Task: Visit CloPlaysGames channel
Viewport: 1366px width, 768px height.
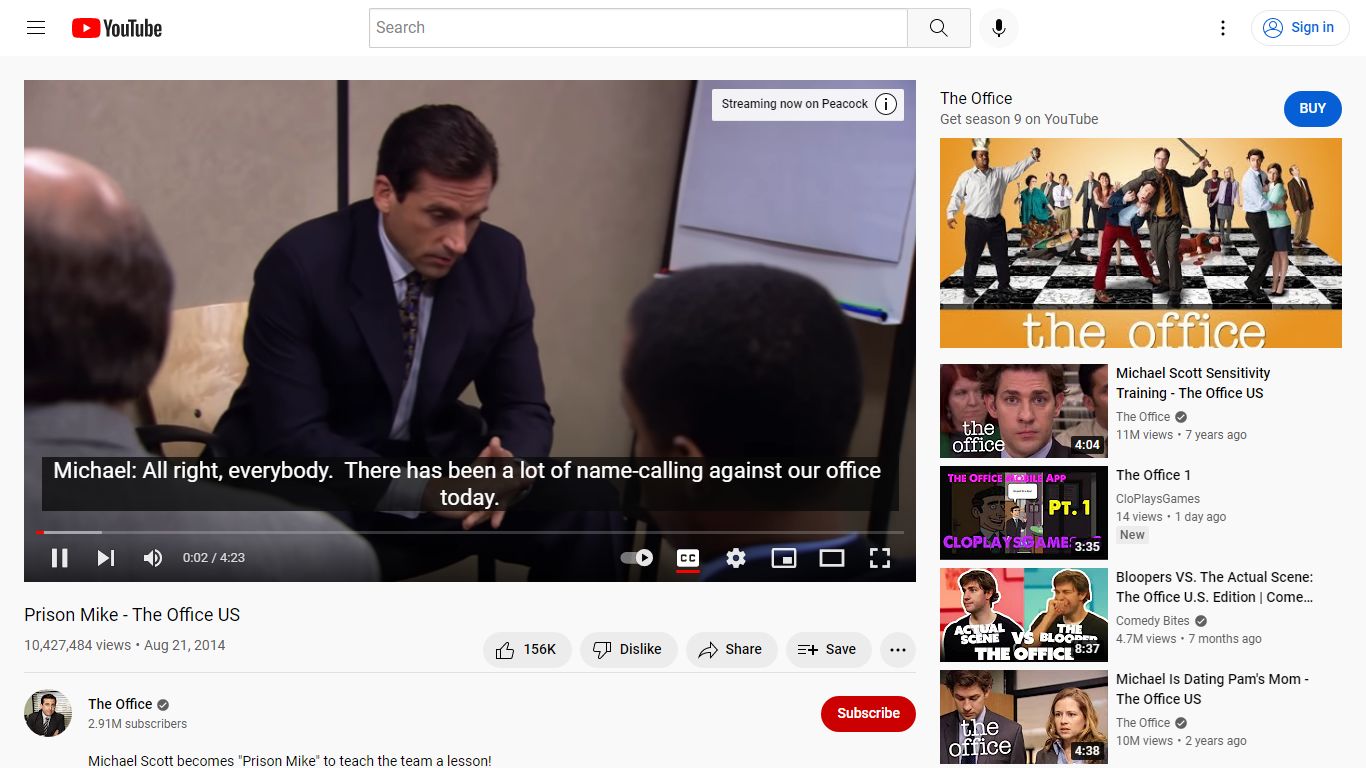Action: [x=1158, y=499]
